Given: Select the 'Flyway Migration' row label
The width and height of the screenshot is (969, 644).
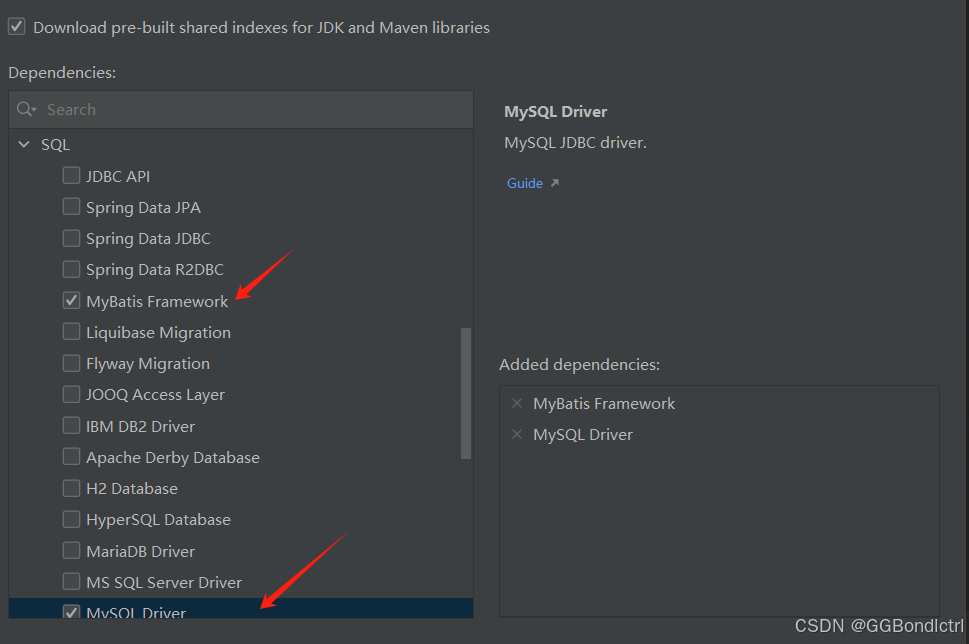Looking at the screenshot, I should 148,364.
